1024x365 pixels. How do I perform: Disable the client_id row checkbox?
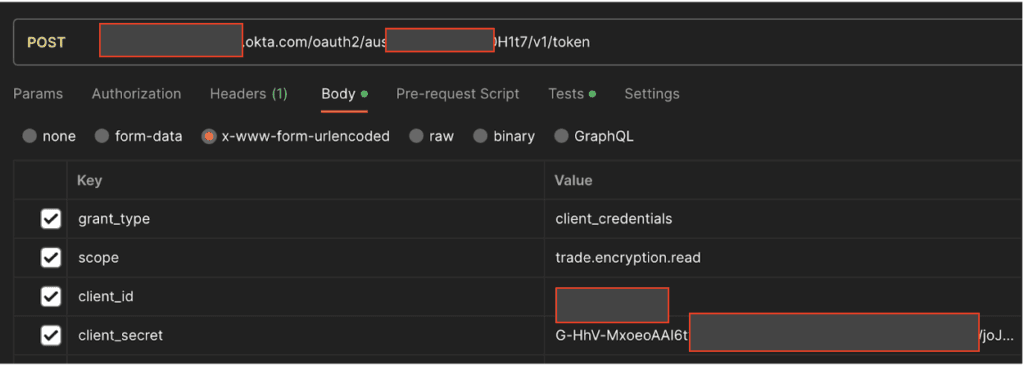coord(51,296)
